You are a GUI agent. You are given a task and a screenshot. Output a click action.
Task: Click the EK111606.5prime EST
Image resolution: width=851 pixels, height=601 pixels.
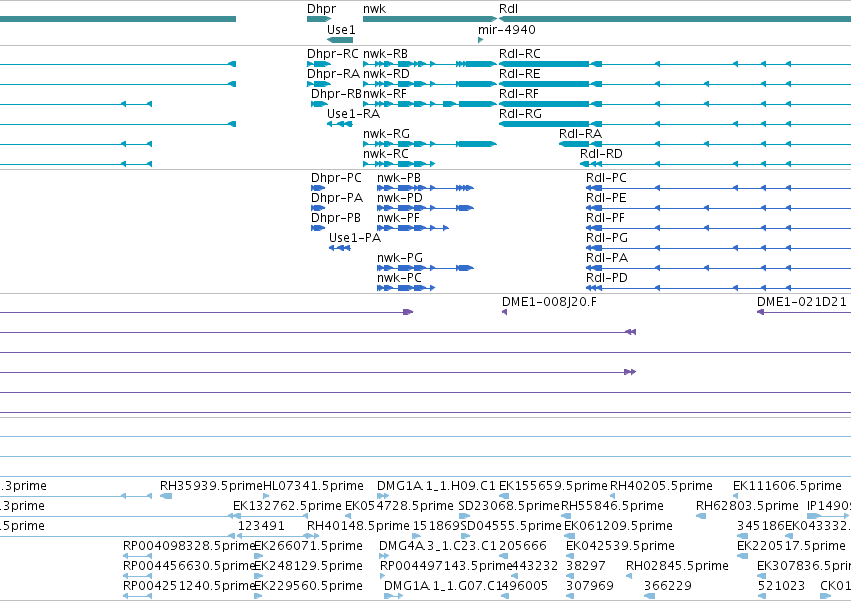[x=736, y=496]
